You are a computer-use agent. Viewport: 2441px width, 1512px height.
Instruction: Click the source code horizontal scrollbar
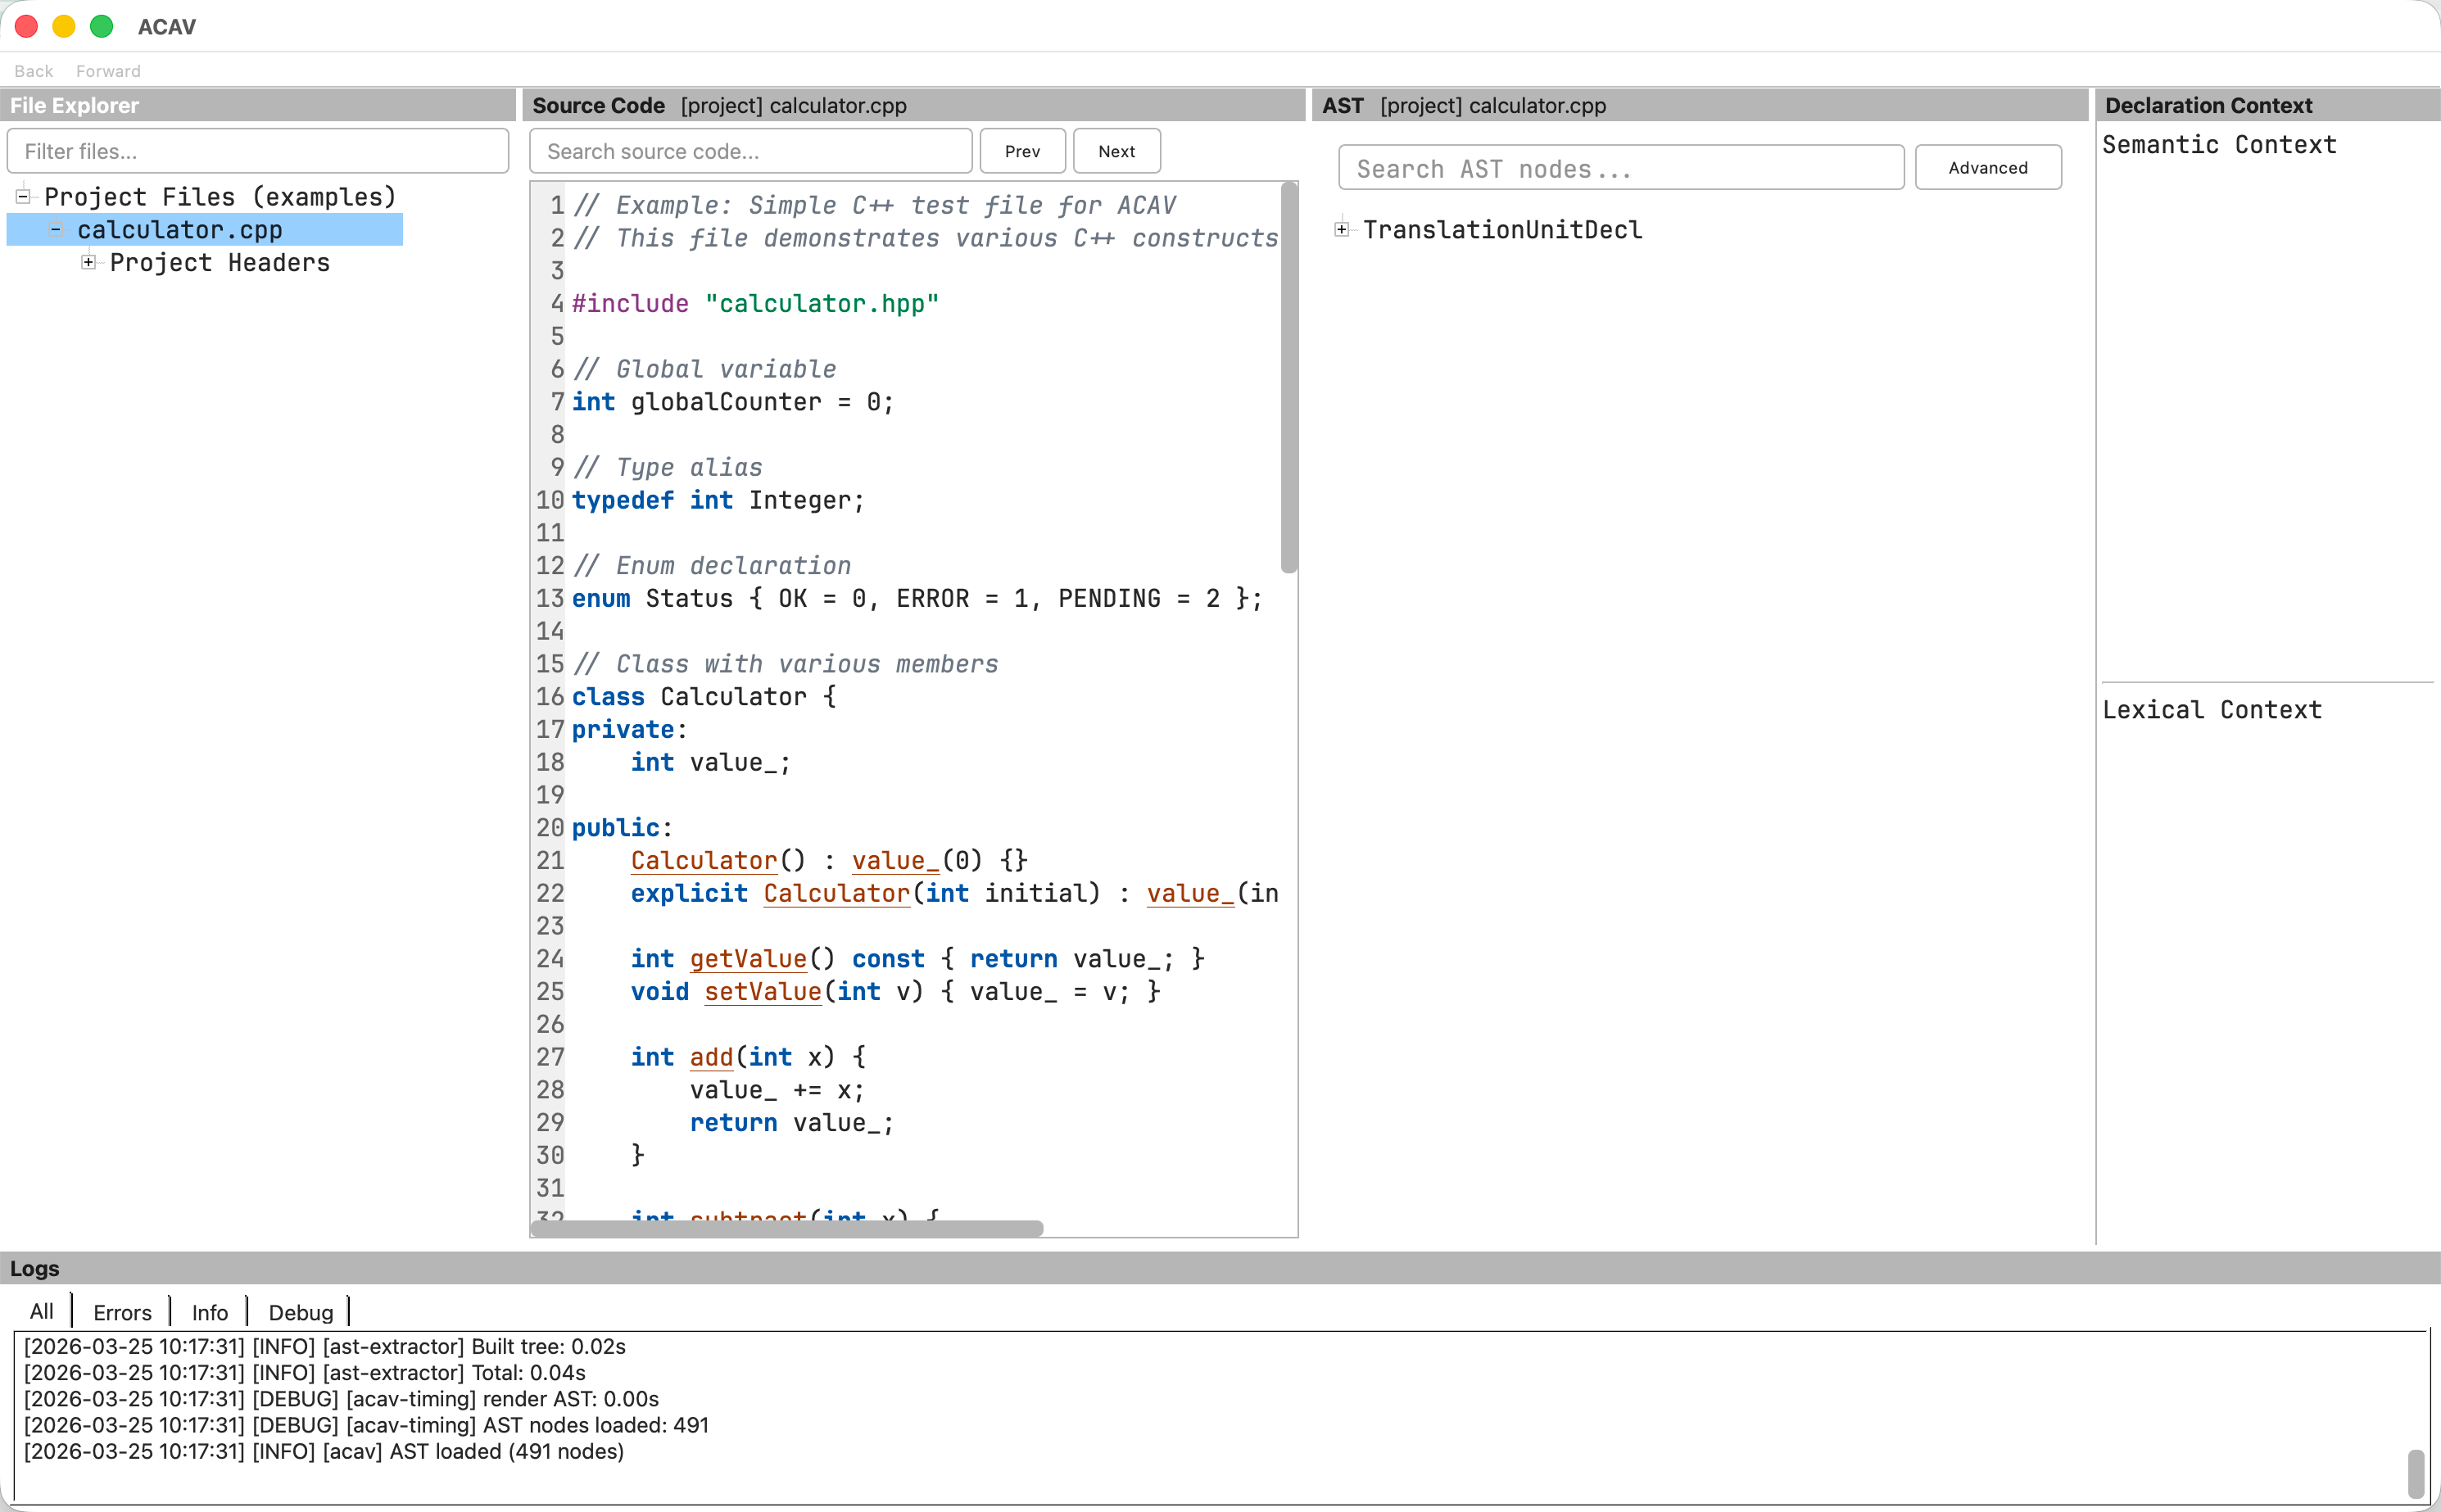pyautogui.click(x=787, y=1228)
